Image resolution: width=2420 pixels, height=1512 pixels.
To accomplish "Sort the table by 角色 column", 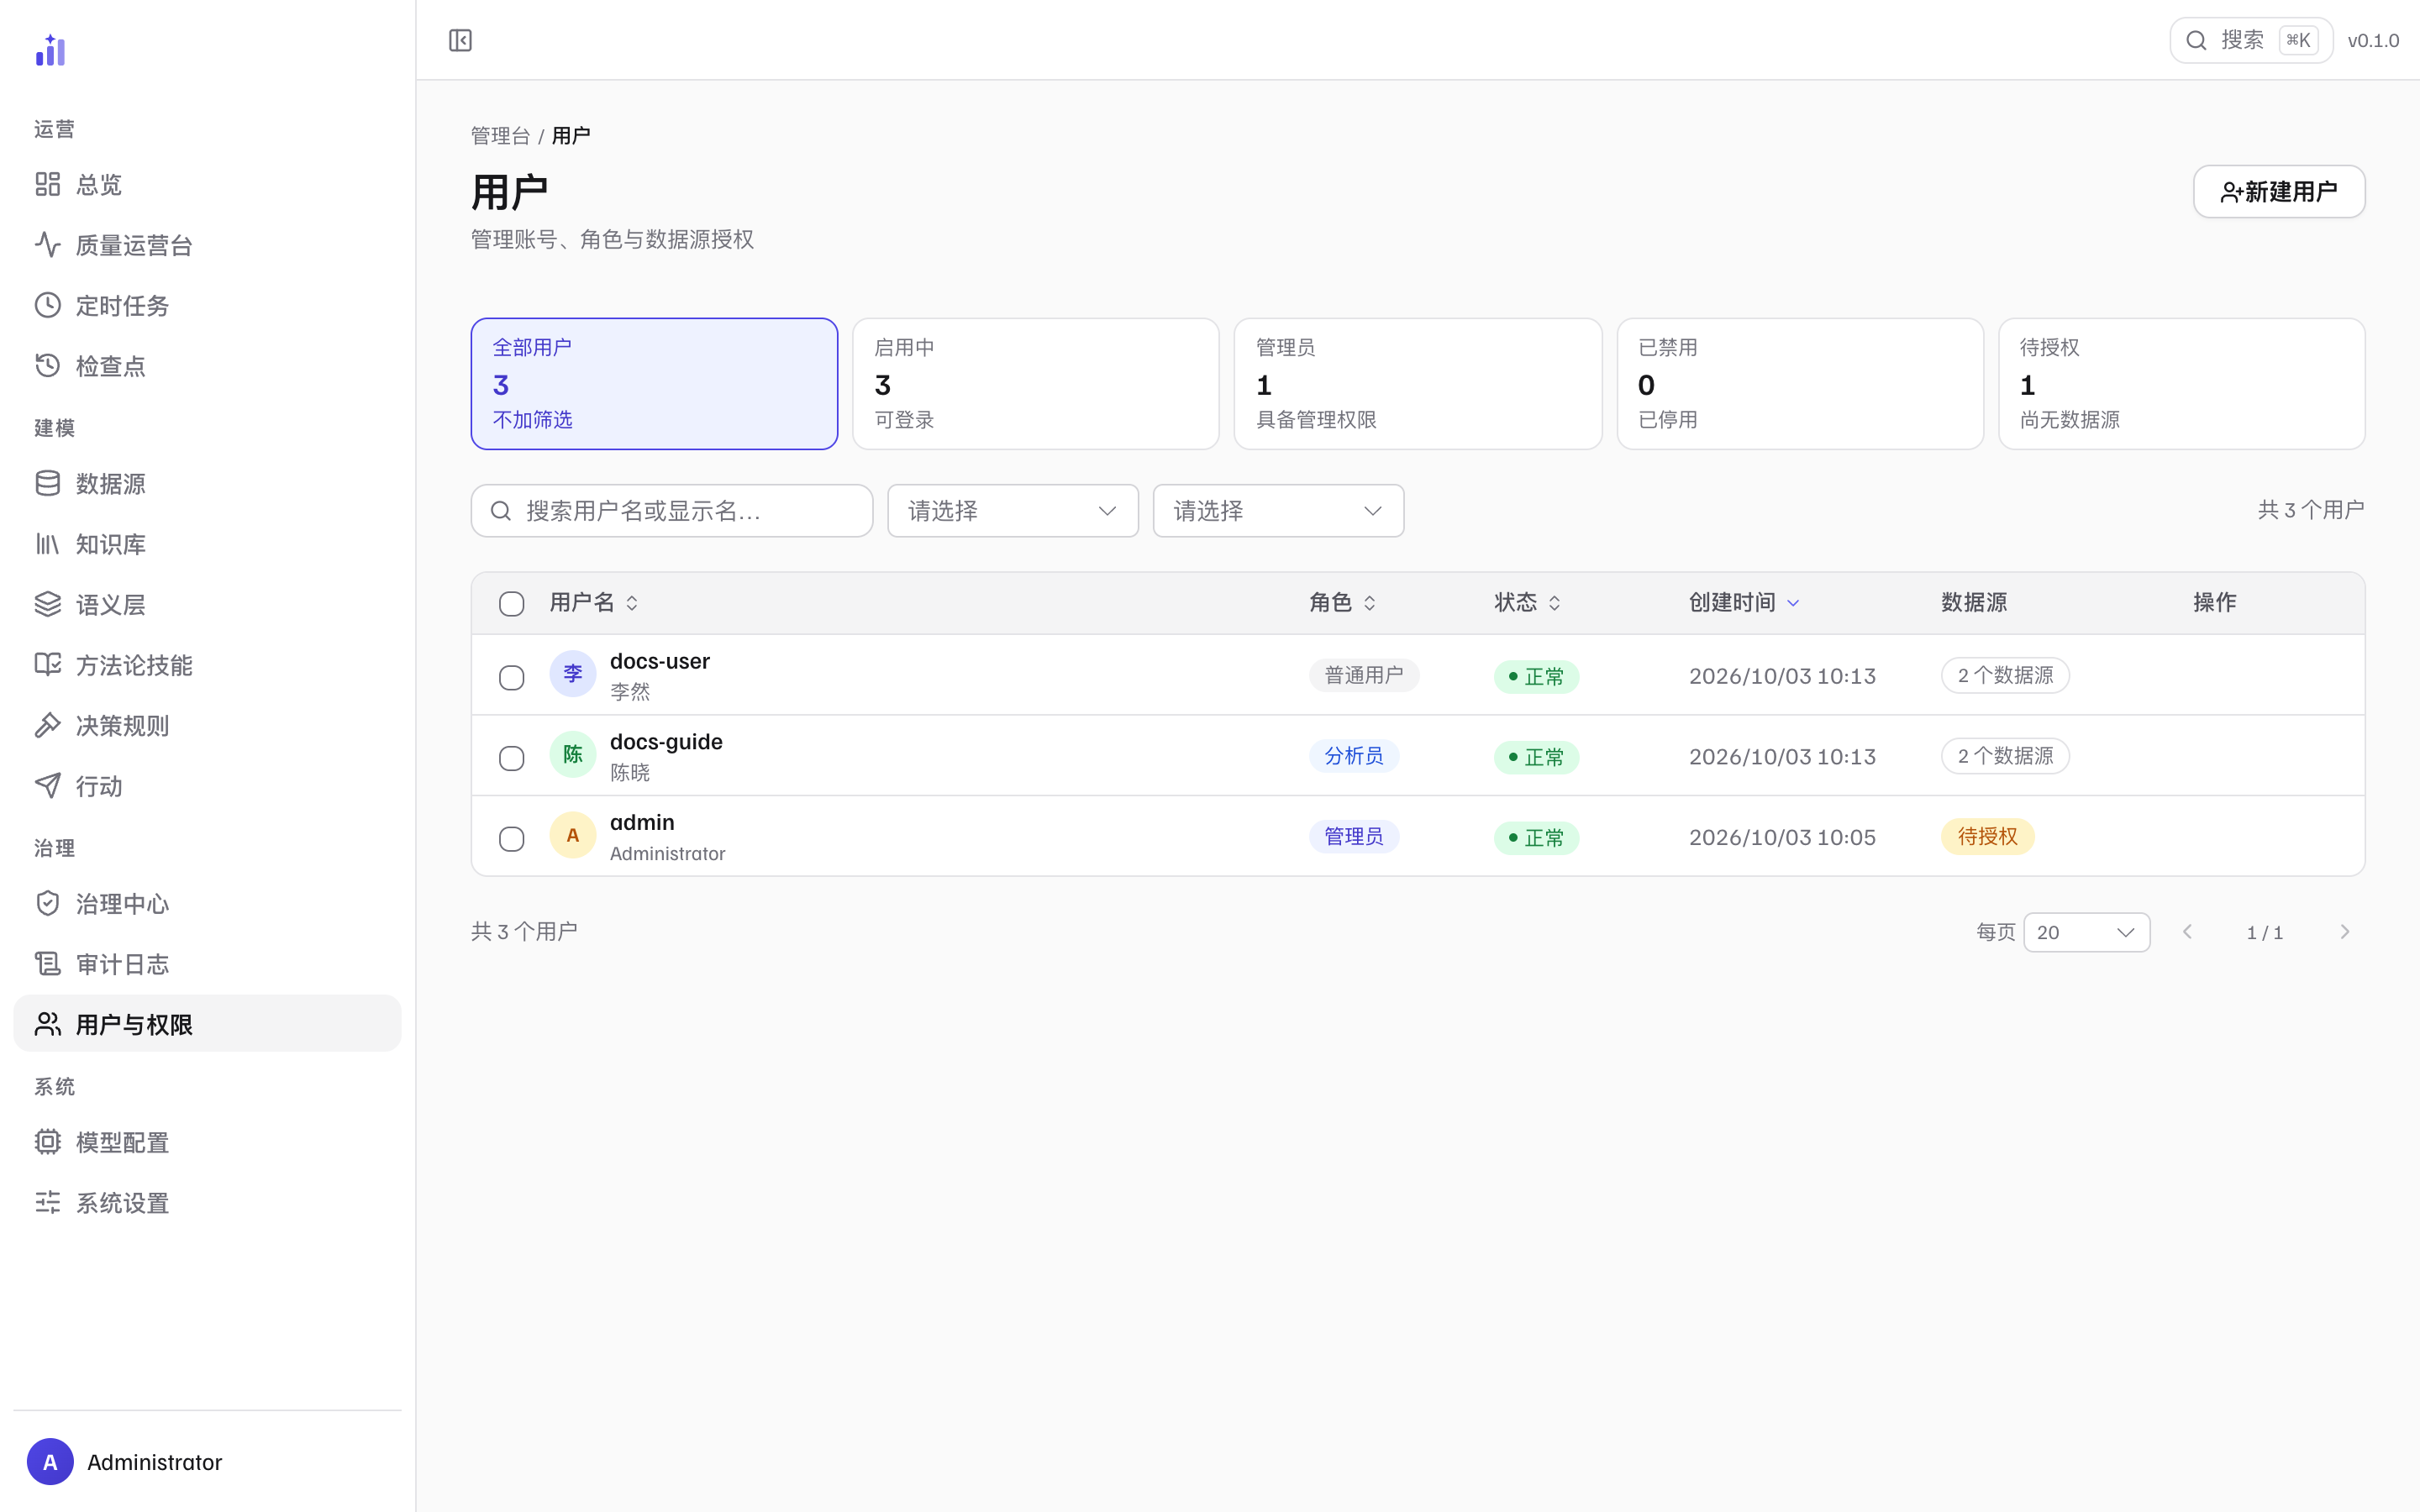I will 1342,603.
